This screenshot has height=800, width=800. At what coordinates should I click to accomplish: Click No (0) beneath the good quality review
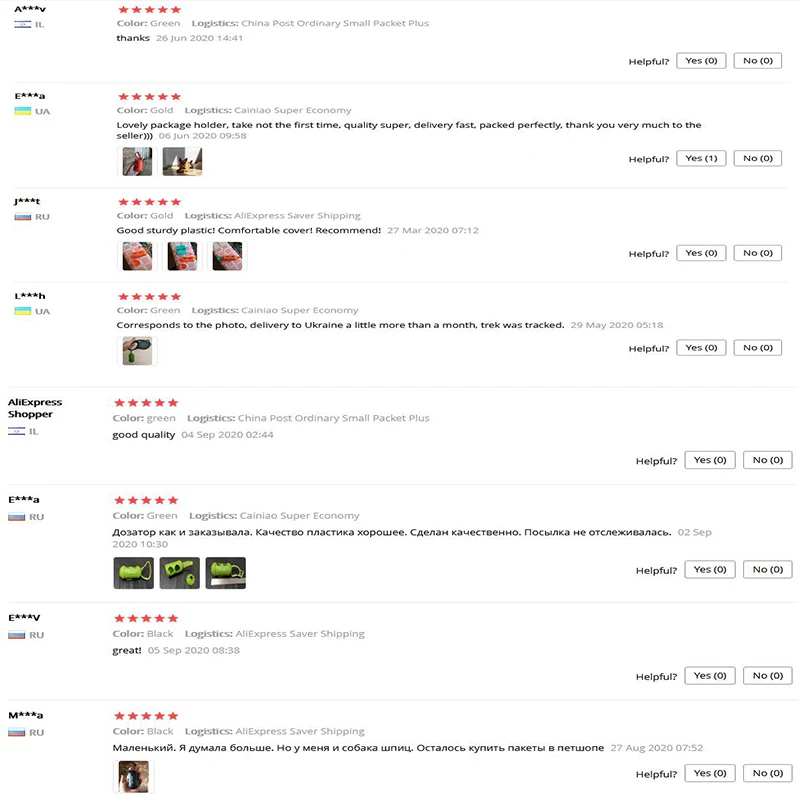pos(766,460)
